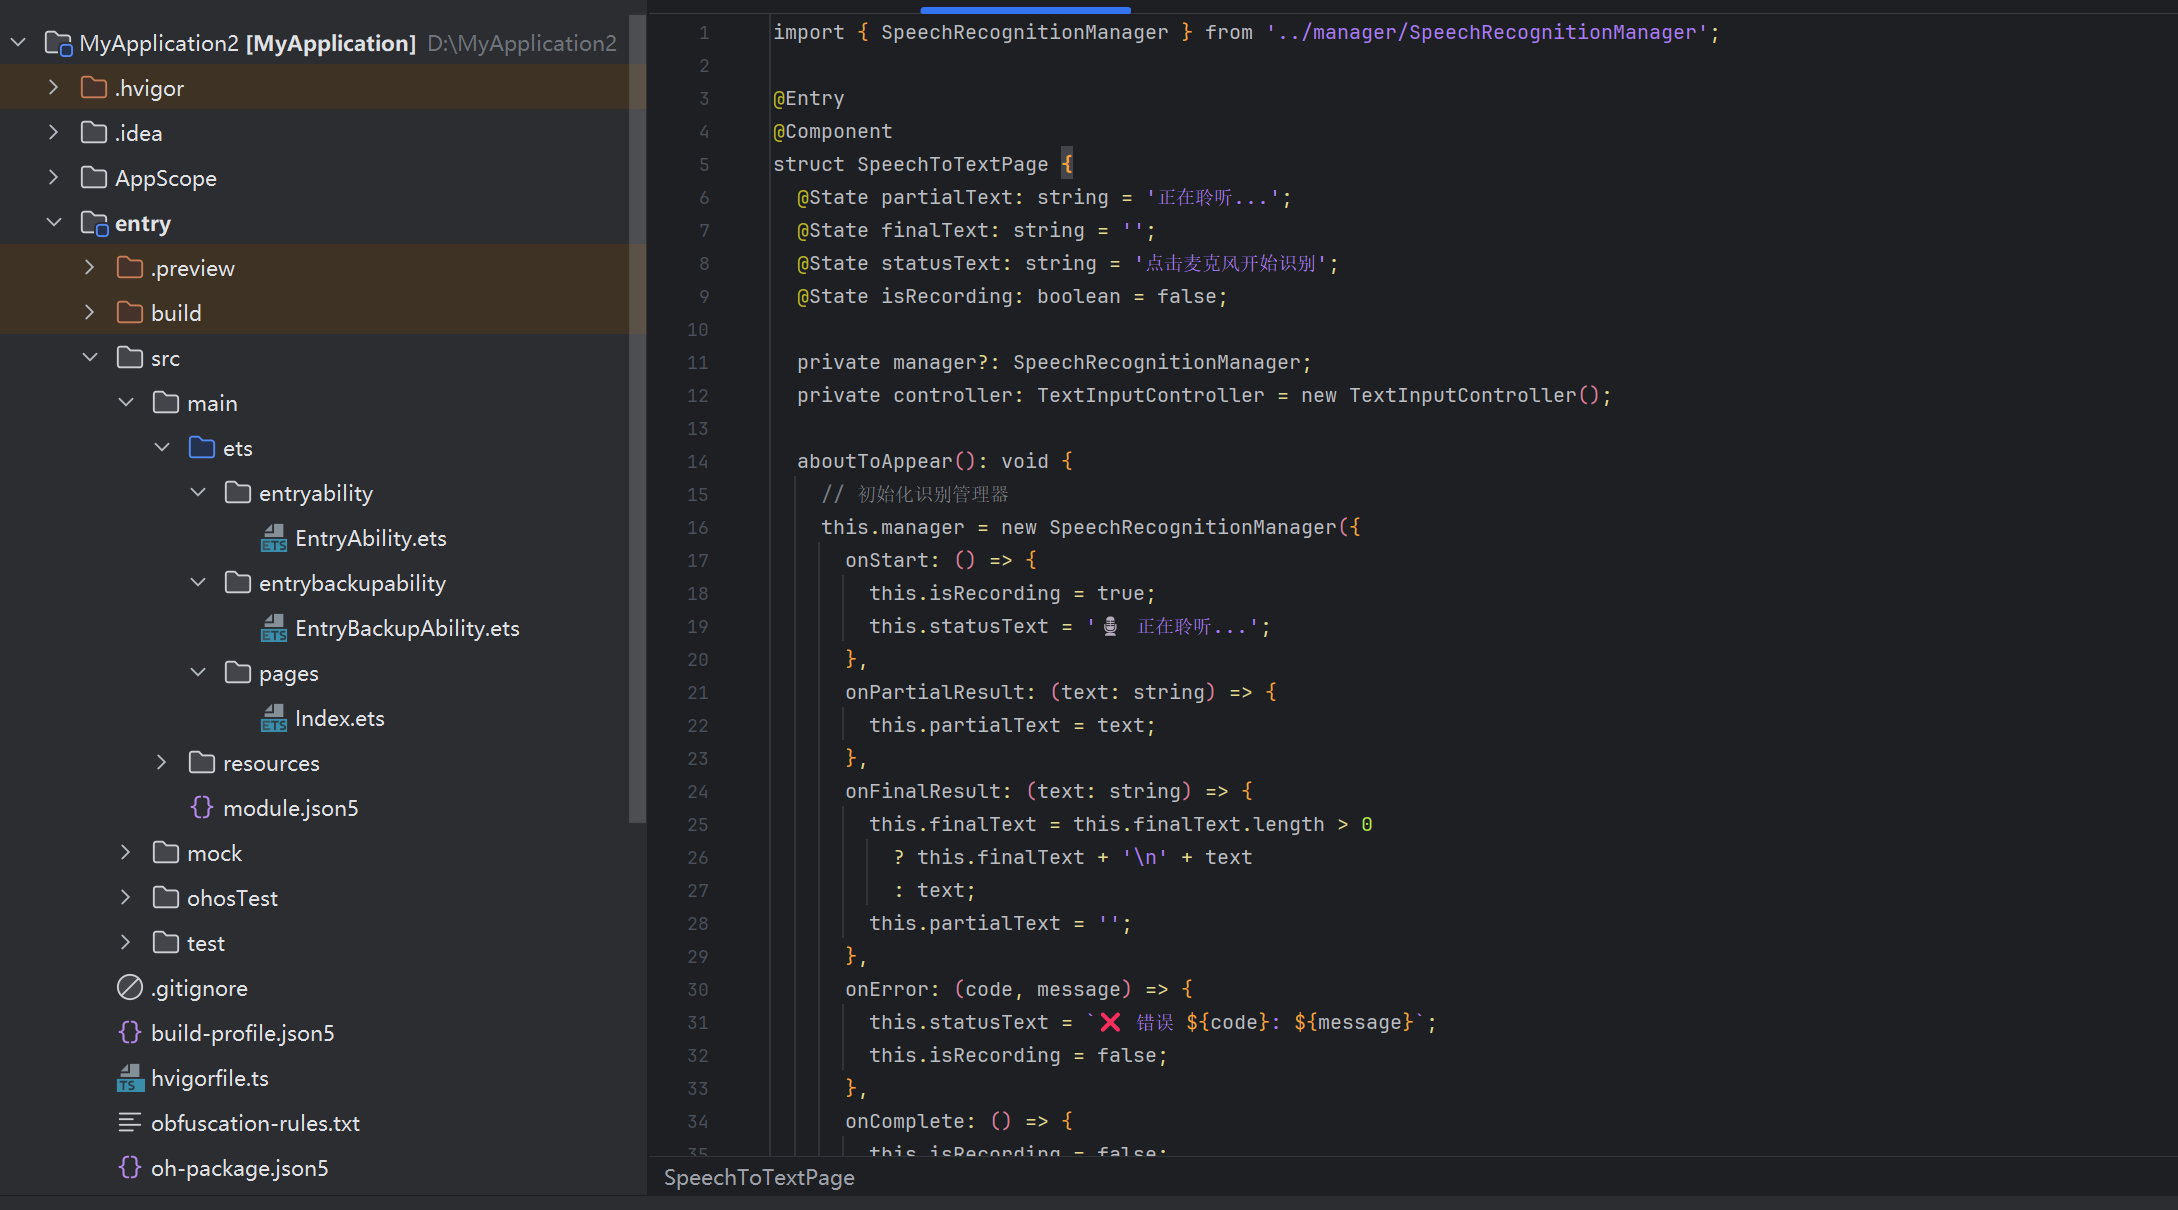Click the entry module folder icon

94,223
